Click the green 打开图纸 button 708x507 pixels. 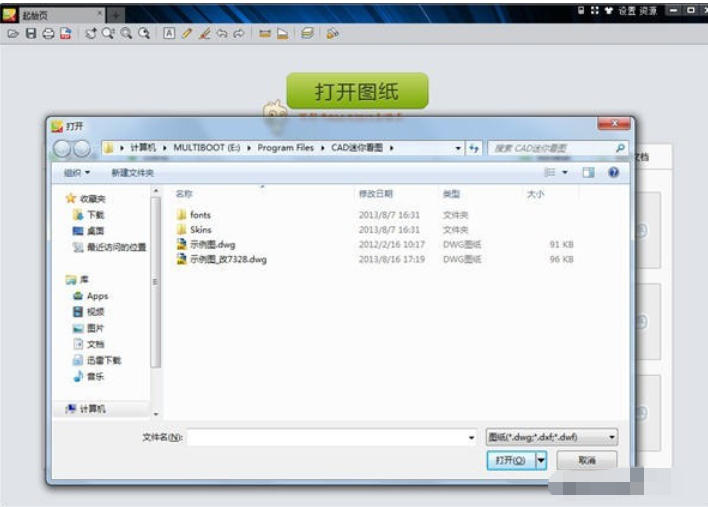[x=357, y=91]
